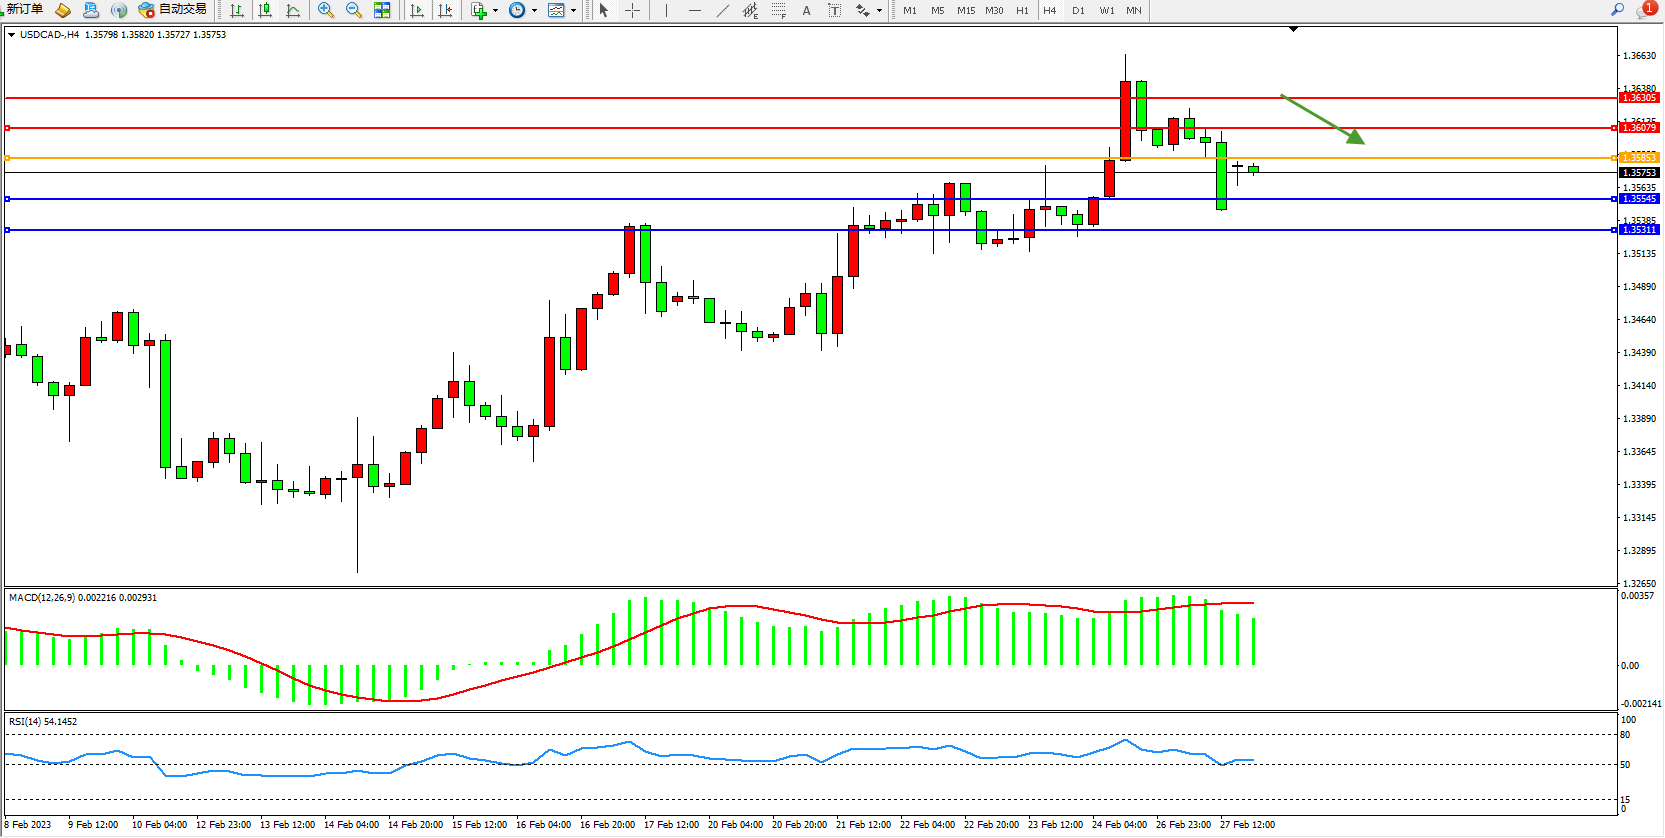
Task: Open search with the magnifier icon
Action: pos(1617,9)
